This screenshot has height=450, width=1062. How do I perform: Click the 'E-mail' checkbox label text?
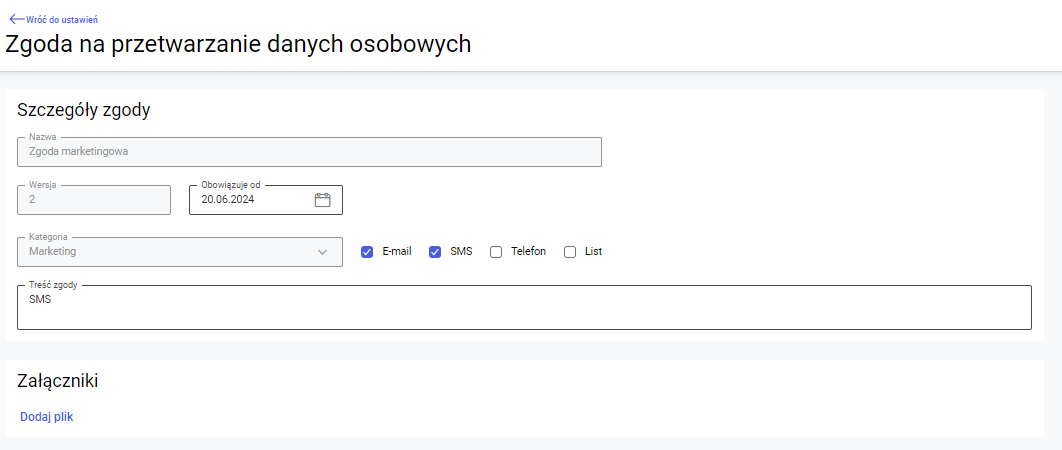(x=397, y=252)
